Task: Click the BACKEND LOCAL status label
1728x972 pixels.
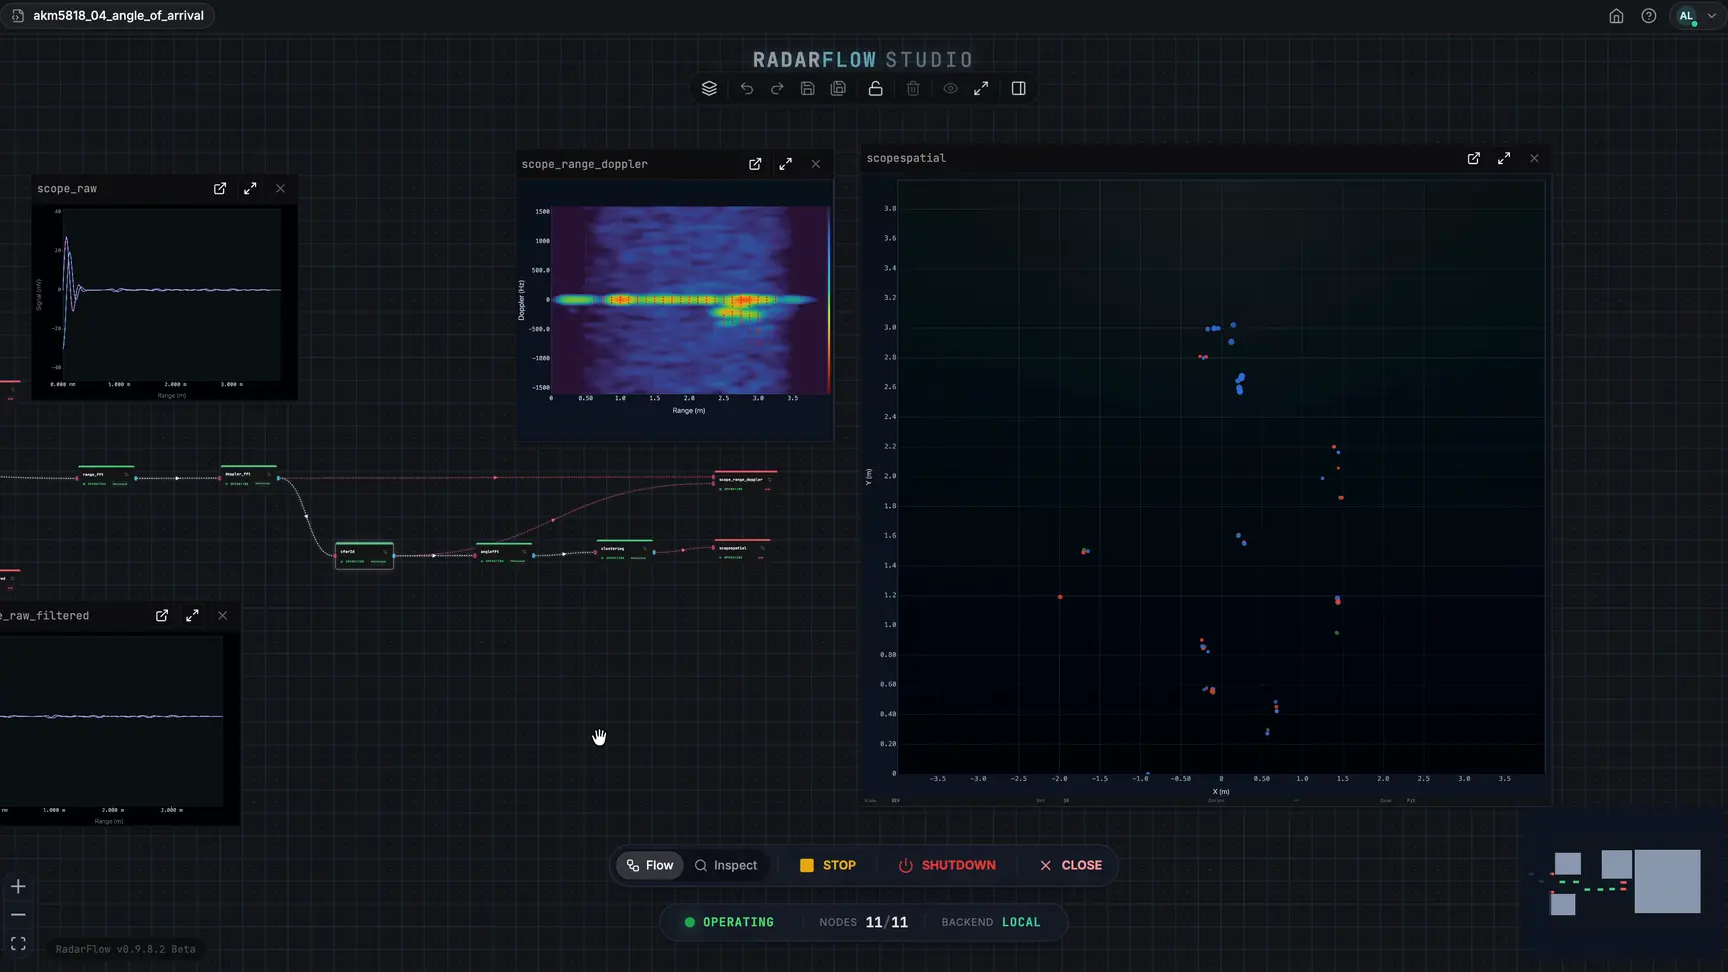Action: coord(991,922)
